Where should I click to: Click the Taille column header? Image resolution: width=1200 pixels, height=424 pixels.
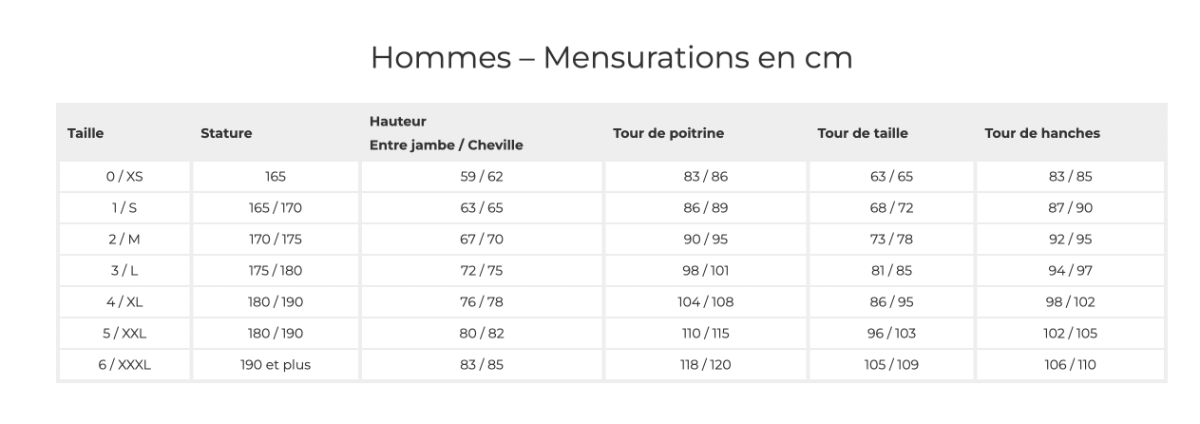pos(86,133)
